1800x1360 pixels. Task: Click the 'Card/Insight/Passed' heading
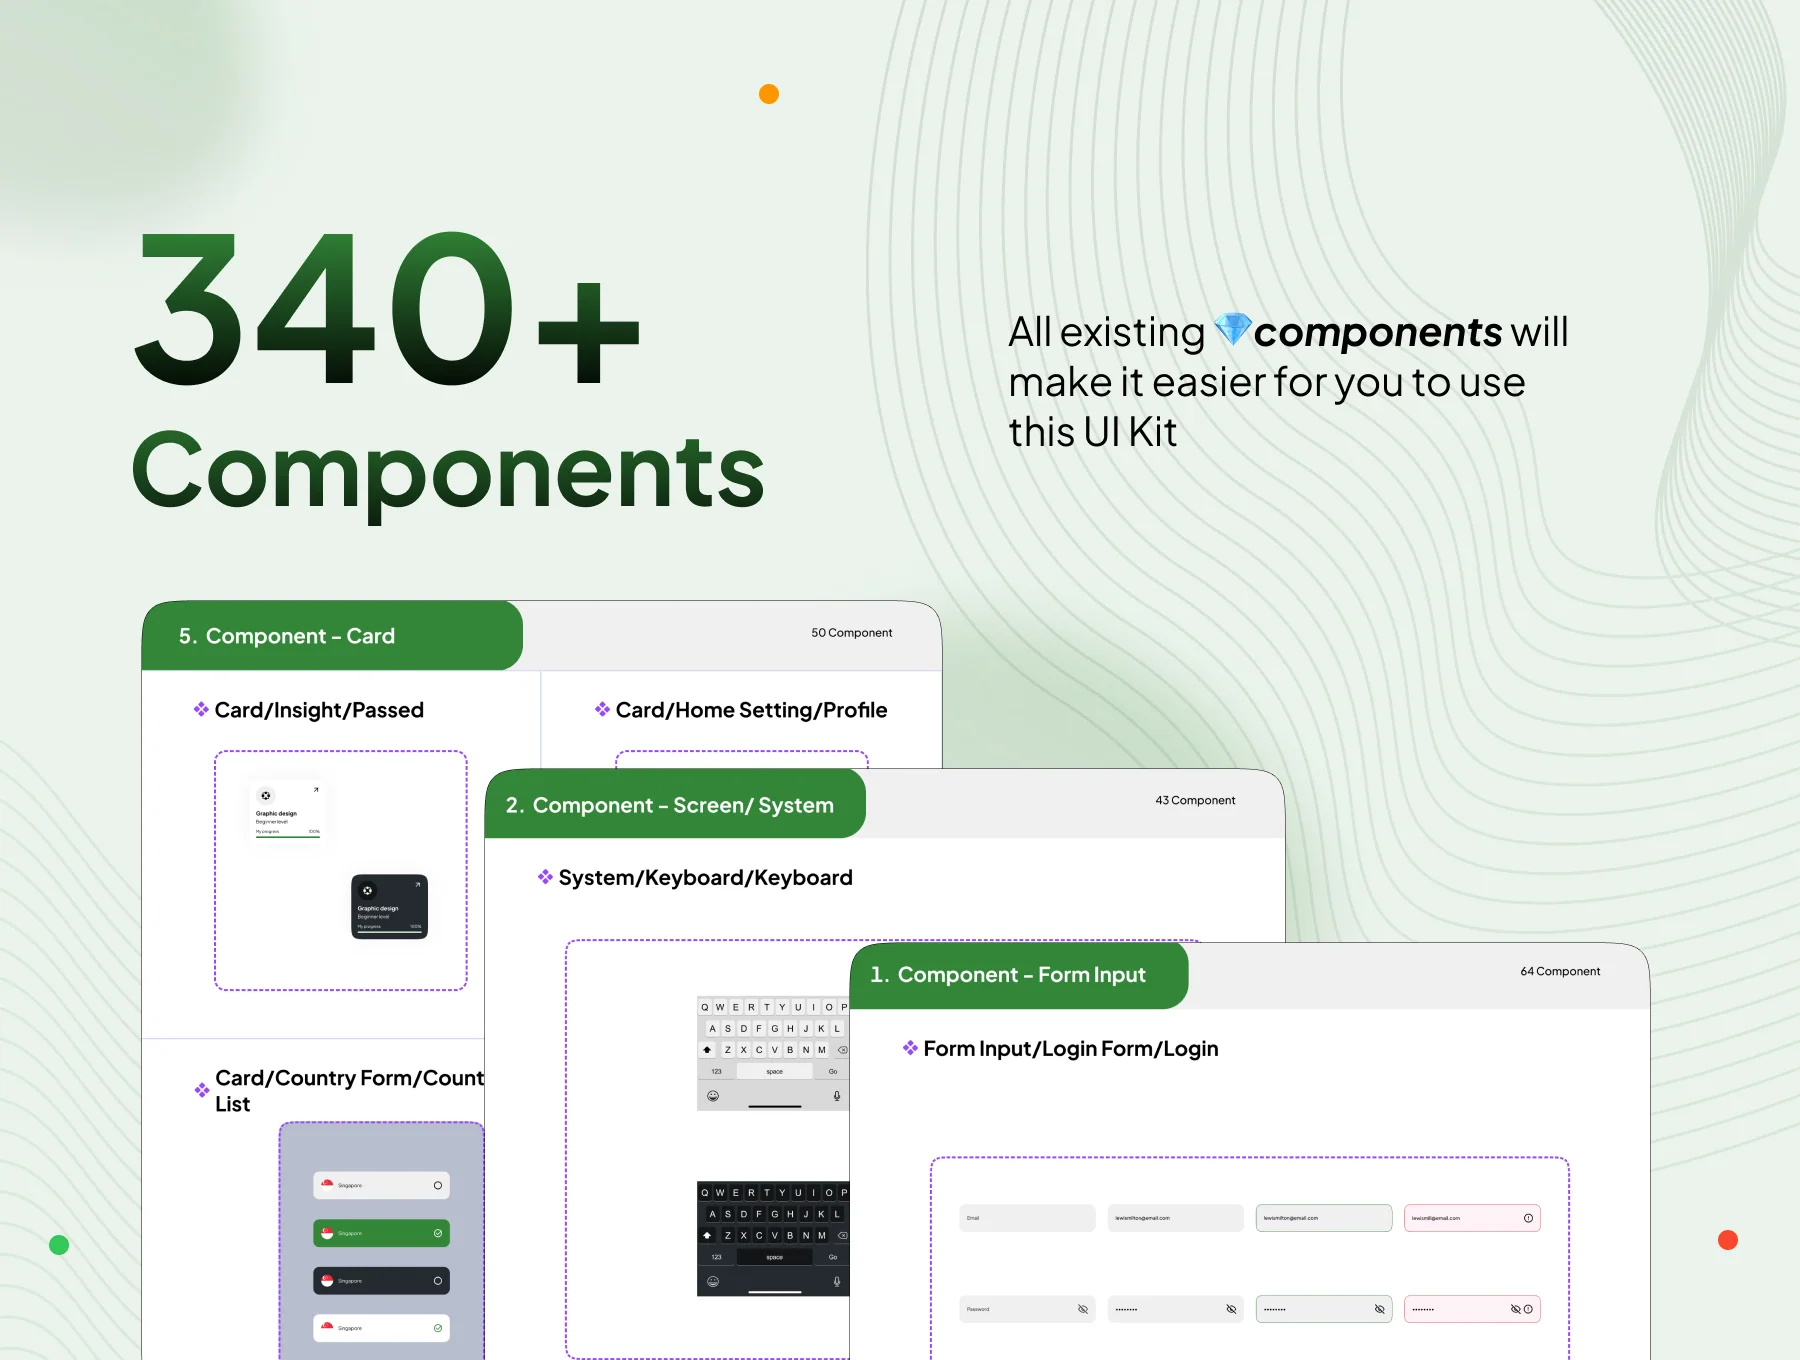(x=319, y=710)
